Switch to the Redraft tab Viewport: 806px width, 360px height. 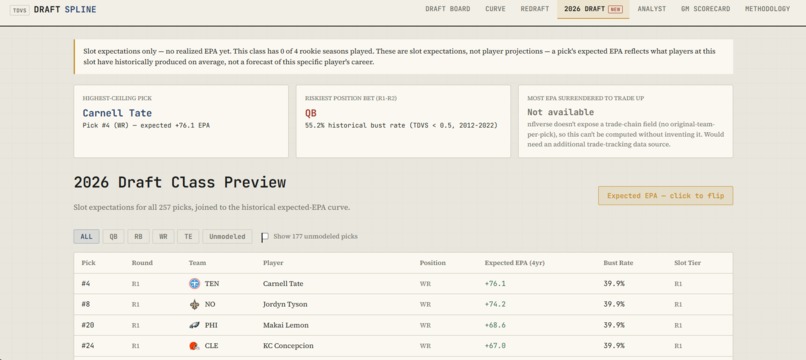coord(535,9)
